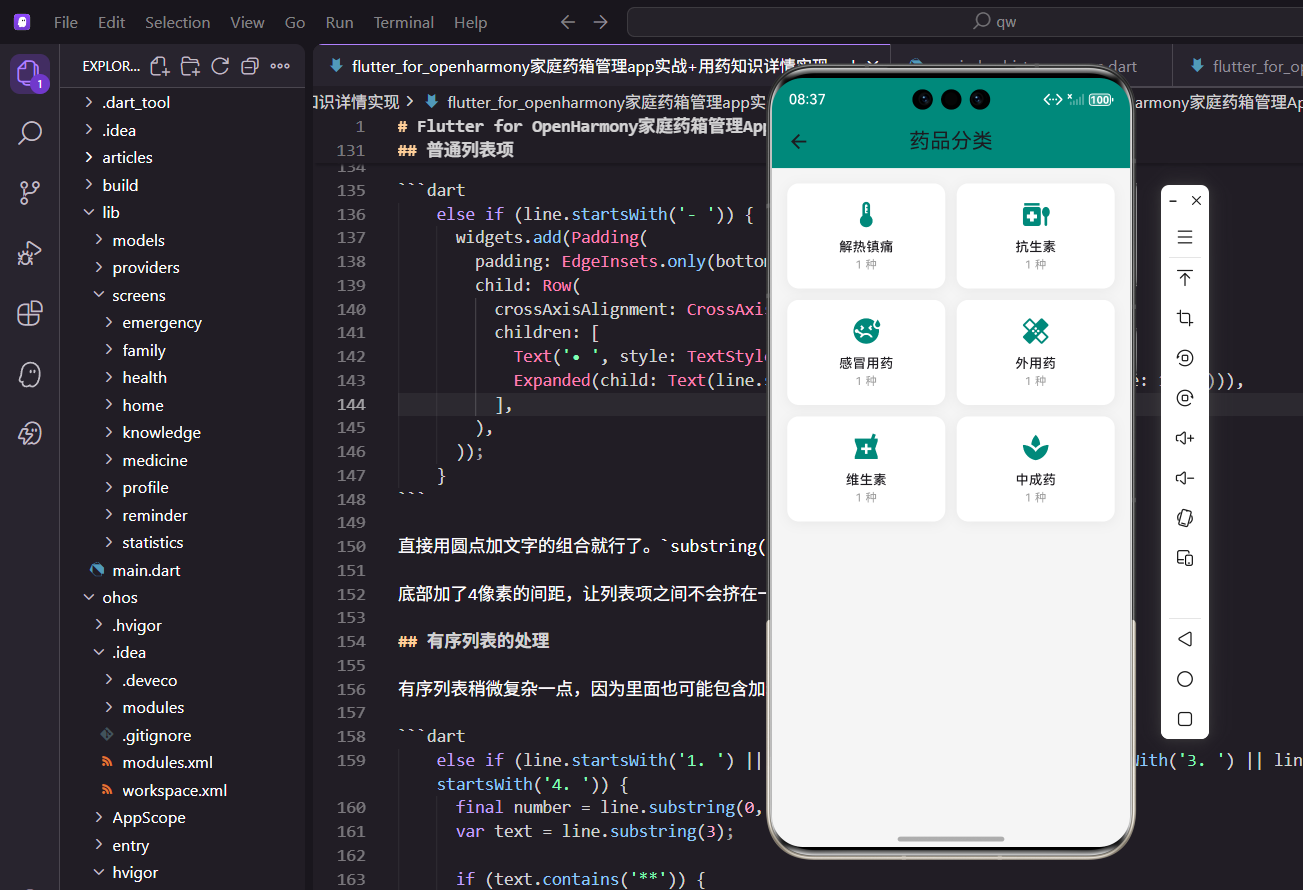Collapse all folders in Explorer
This screenshot has height=890, width=1303.
click(x=250, y=66)
